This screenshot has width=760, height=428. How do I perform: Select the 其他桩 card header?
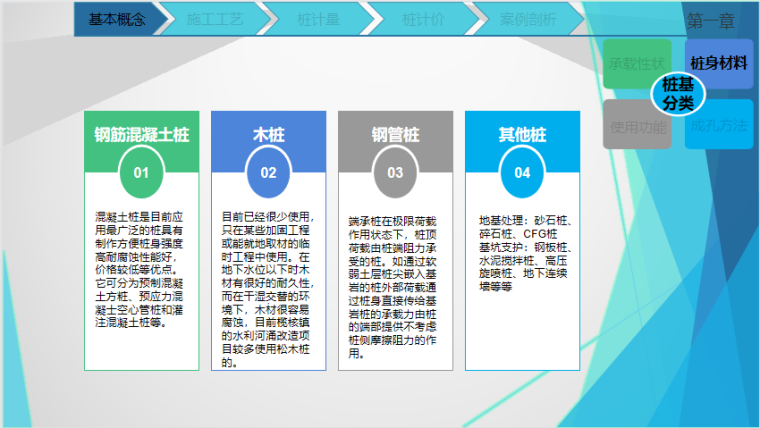(x=522, y=134)
